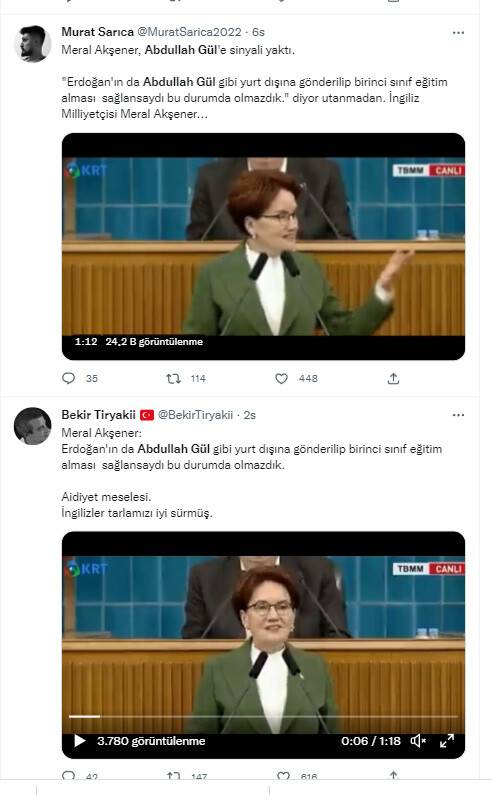The height and width of the screenshot is (795, 492).
Task: Open Bekir Tiryakii's profile avatar
Action: click(32, 426)
